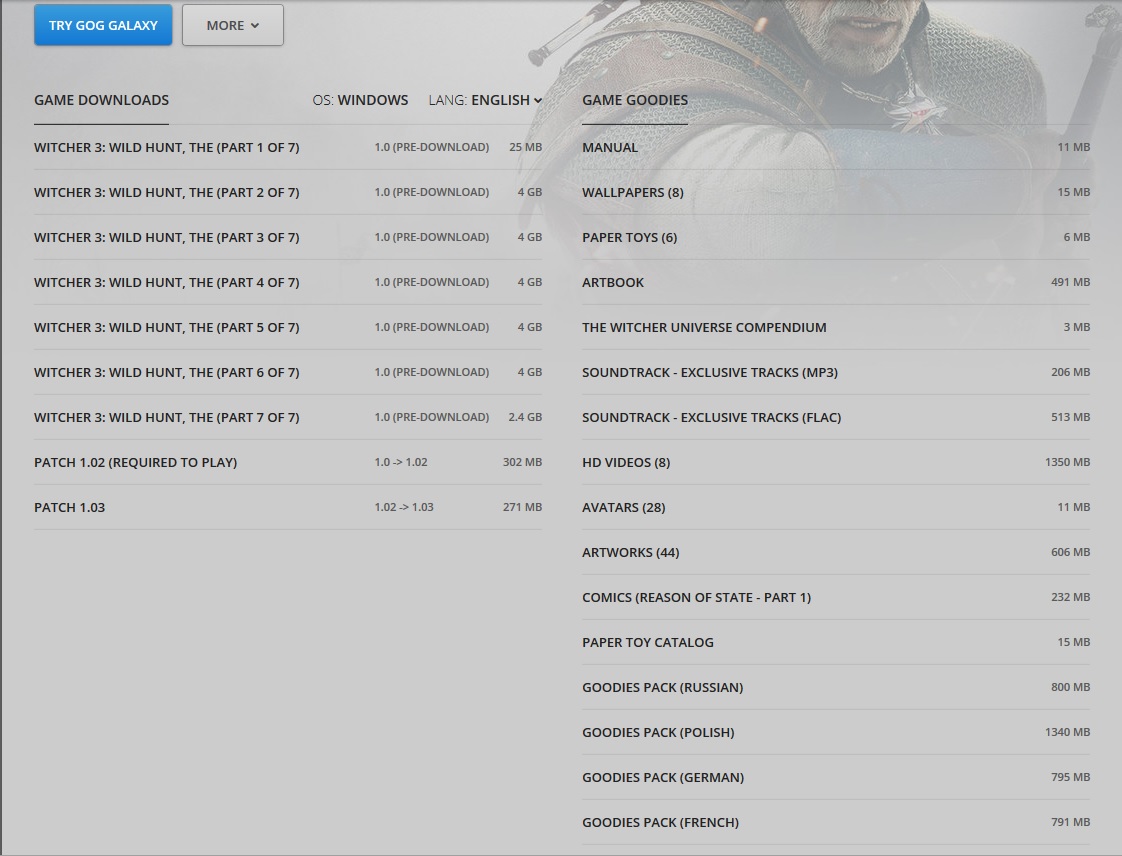Download HD Videos (8)
Viewport: 1122px width, 856px height.
(836, 463)
